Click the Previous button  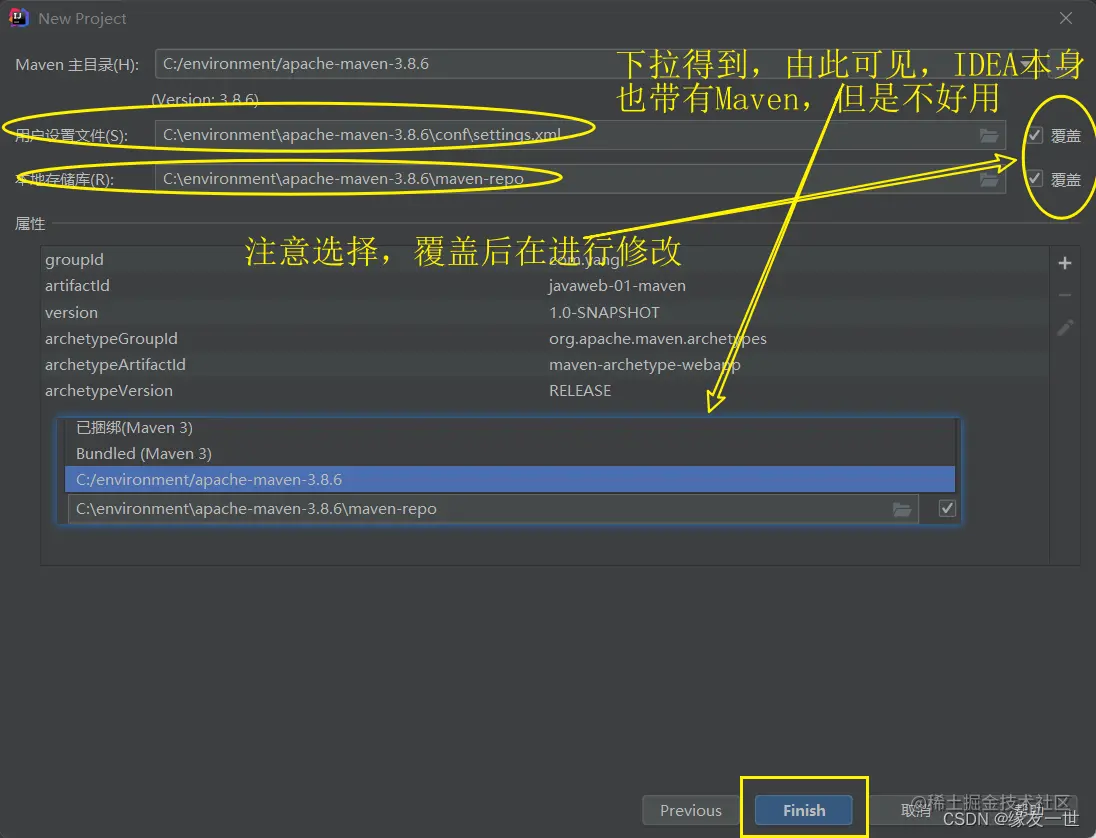pyautogui.click(x=689, y=810)
